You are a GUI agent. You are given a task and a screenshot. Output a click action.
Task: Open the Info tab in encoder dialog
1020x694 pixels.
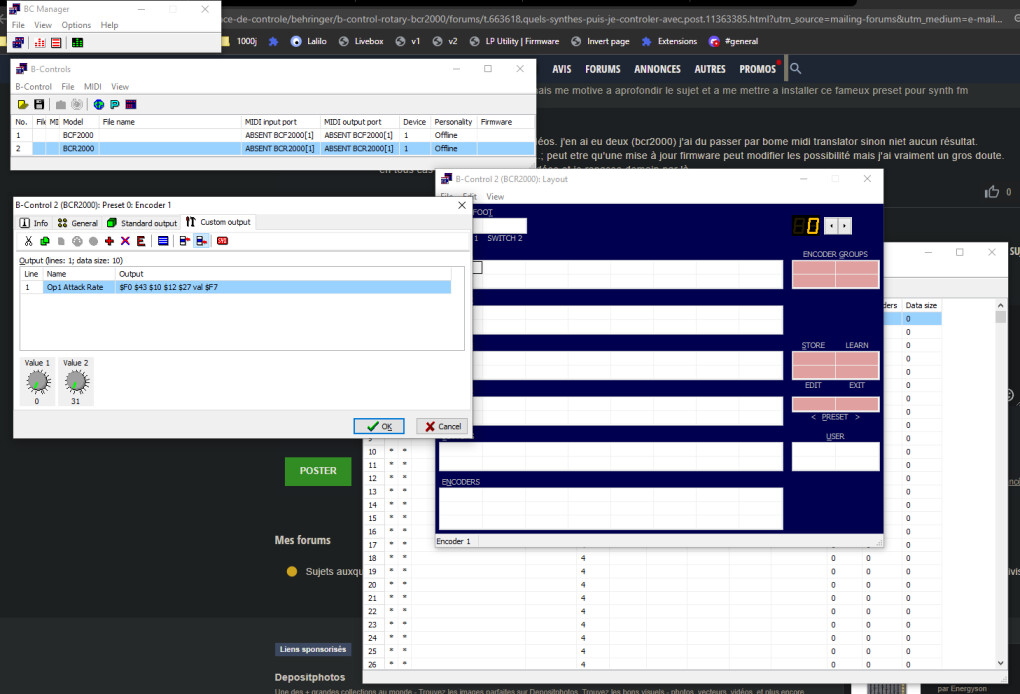(34, 223)
